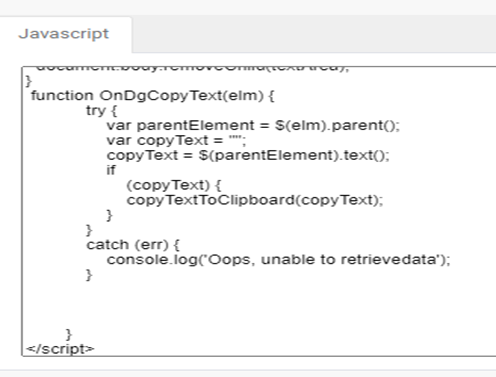Image resolution: width=496 pixels, height=377 pixels.
Task: Click the closing brace above </script>
Action: 68,334
